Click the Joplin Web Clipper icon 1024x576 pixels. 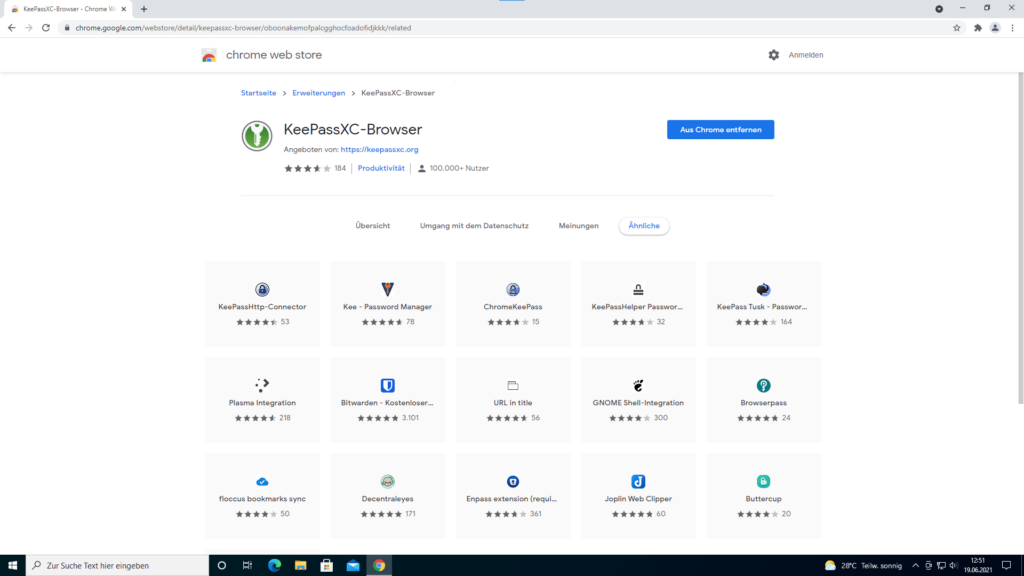click(638, 481)
